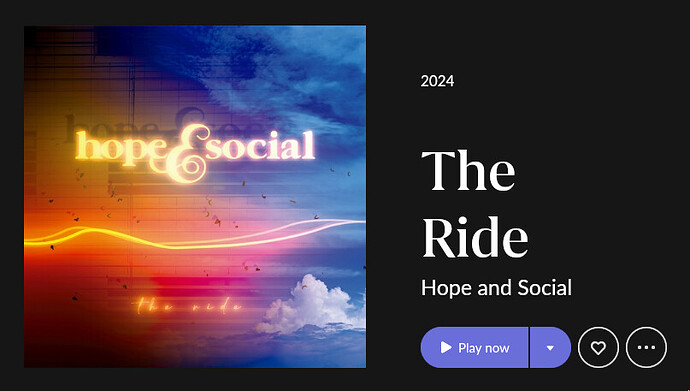This screenshot has width=690, height=391.
Task: Click the heart icon to favorite album
Action: click(598, 347)
